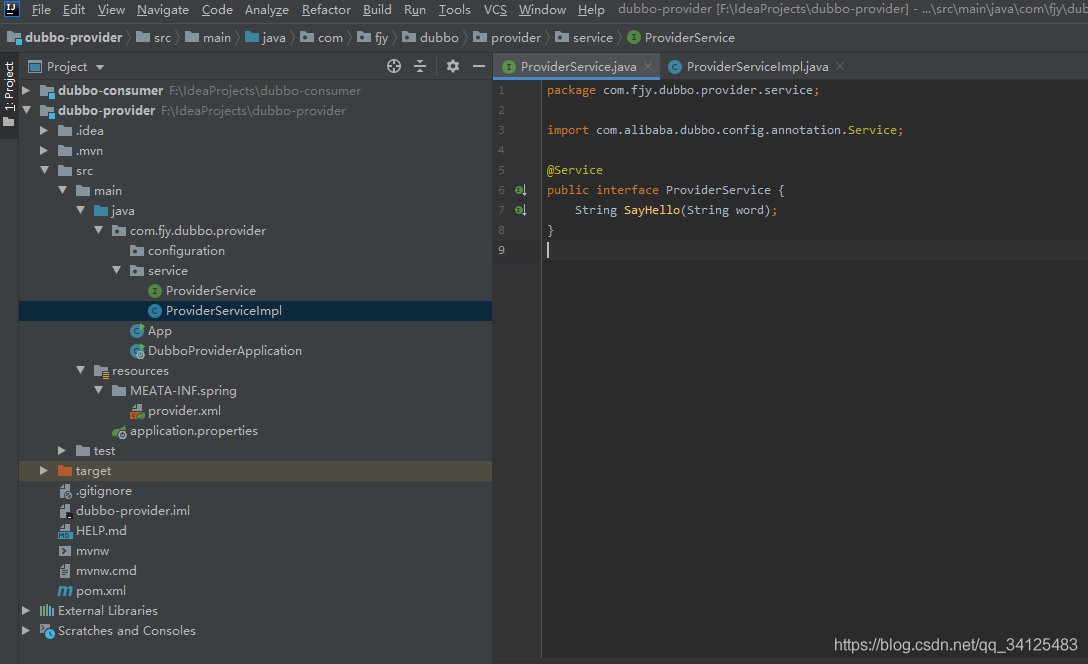Image resolution: width=1088 pixels, height=664 pixels.
Task: Click the DubboProviderApplication class icon
Action: click(137, 351)
